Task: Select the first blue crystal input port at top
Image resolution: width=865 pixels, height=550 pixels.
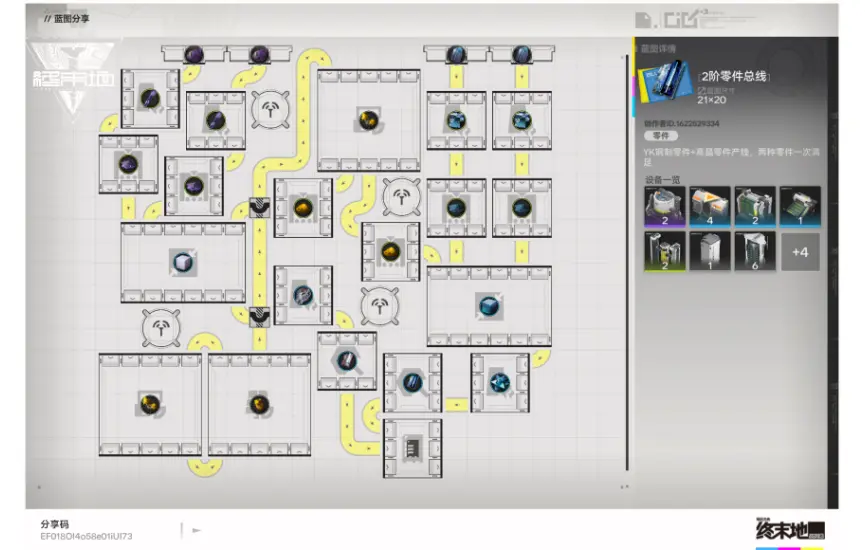Action: tap(456, 54)
